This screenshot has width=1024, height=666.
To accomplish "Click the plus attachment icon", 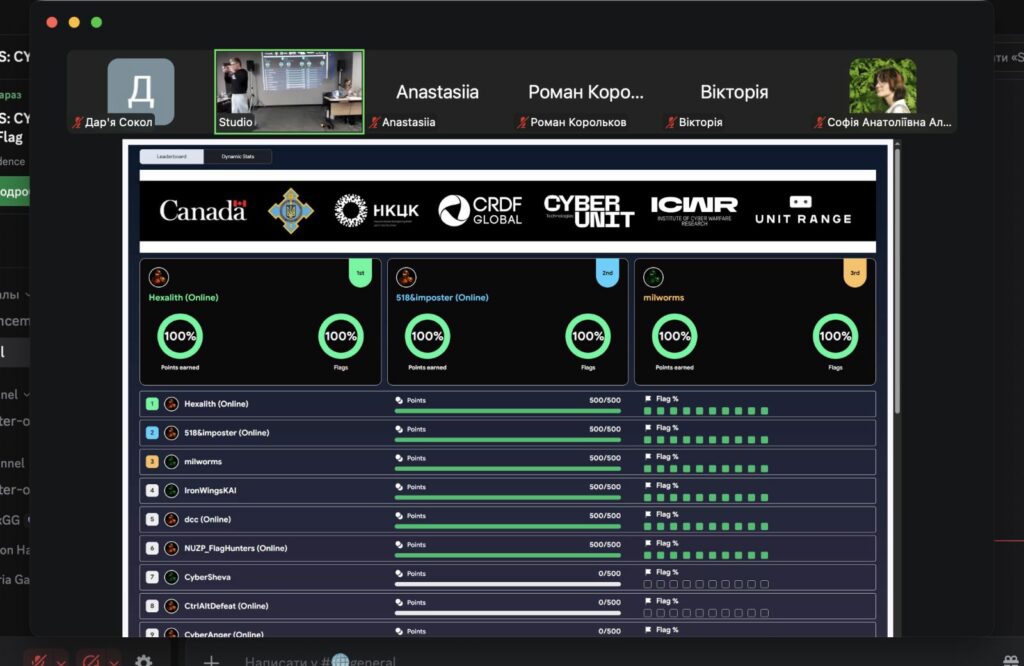I will point(211,660).
